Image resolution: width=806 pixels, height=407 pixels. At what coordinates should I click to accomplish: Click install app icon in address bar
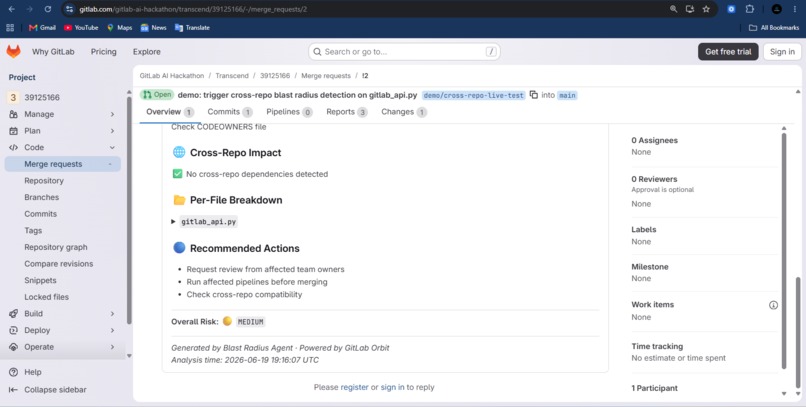[x=690, y=9]
